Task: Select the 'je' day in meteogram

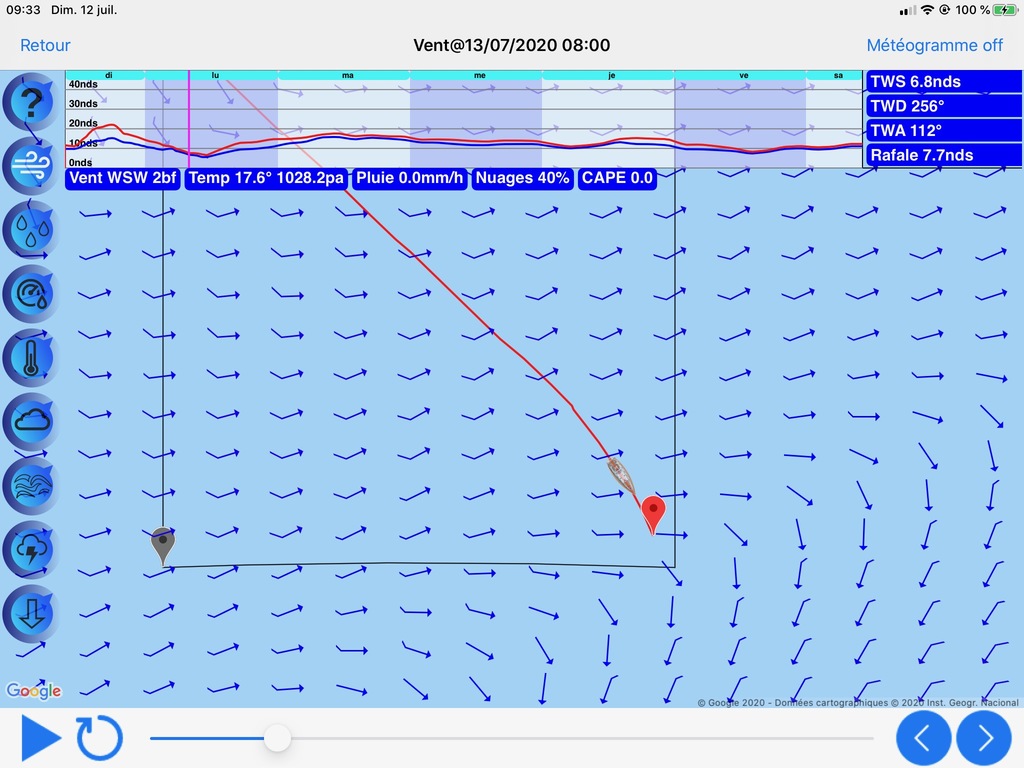Action: [611, 75]
